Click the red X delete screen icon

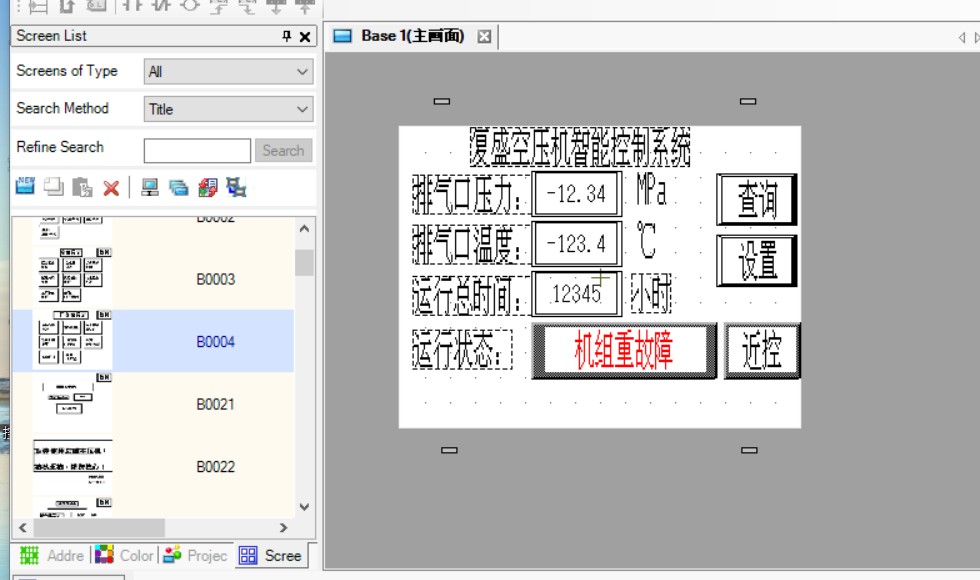pos(111,187)
